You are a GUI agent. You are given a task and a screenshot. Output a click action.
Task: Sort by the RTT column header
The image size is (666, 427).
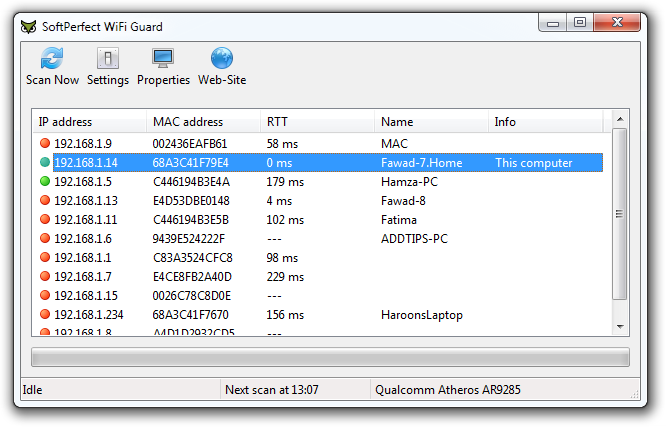[x=317, y=122]
